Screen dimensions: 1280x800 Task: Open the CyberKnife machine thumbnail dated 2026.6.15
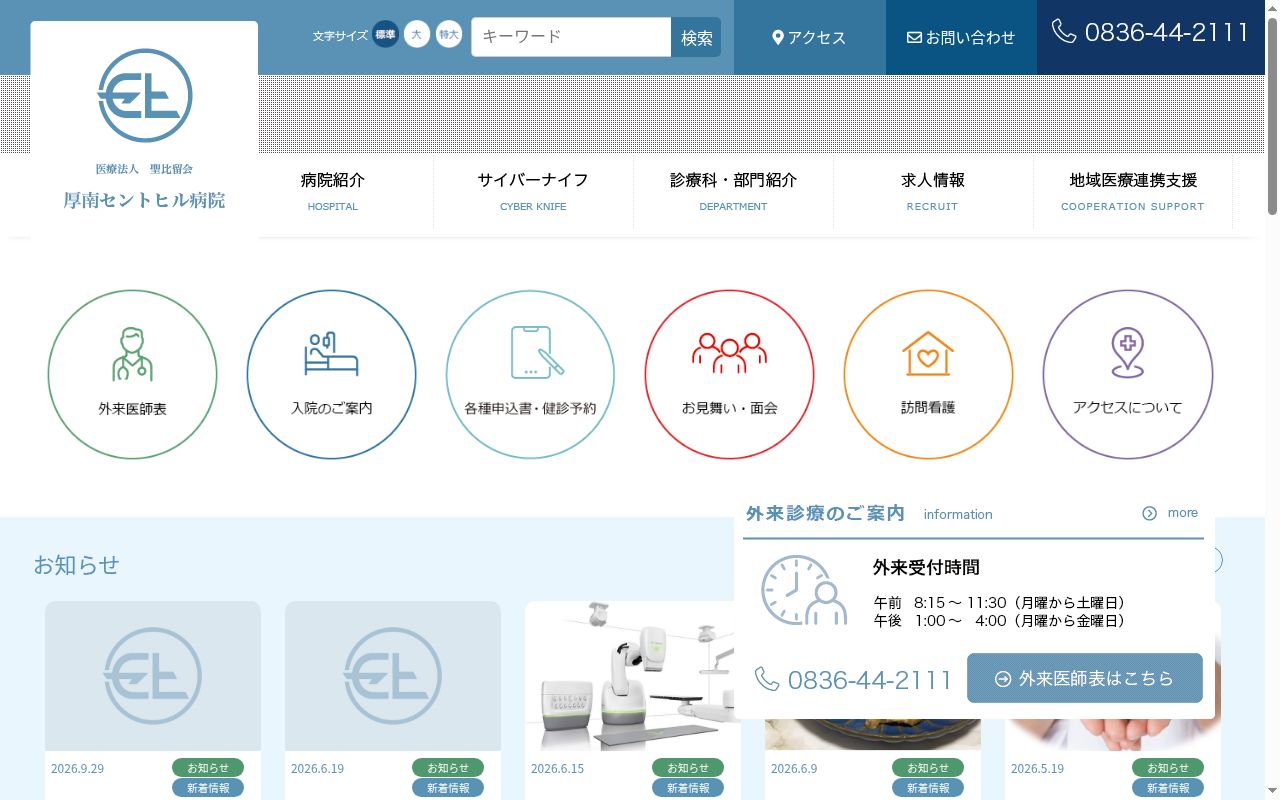(x=633, y=676)
